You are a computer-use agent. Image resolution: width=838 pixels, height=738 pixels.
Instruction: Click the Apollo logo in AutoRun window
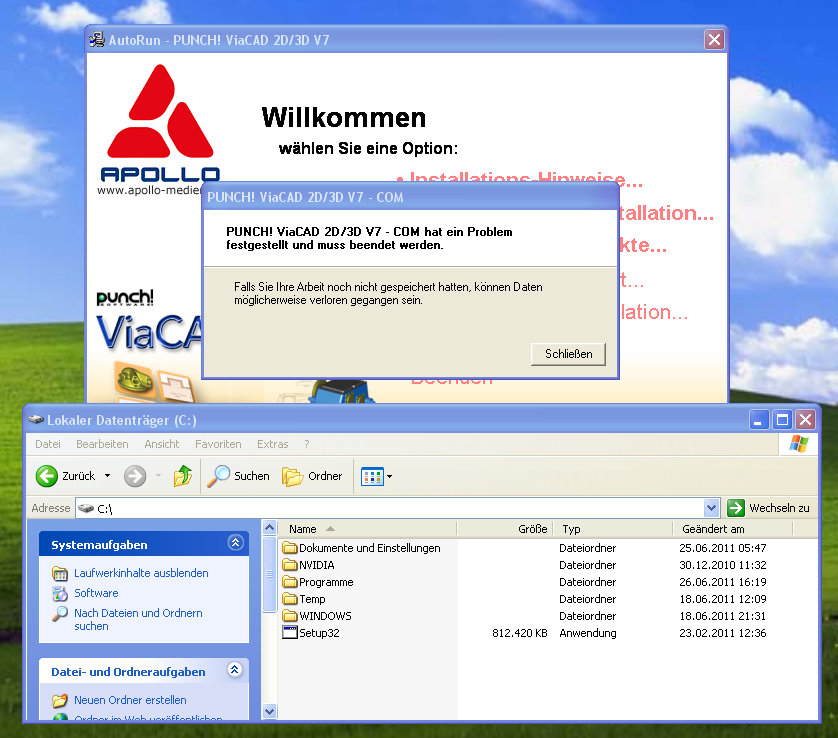(160, 123)
